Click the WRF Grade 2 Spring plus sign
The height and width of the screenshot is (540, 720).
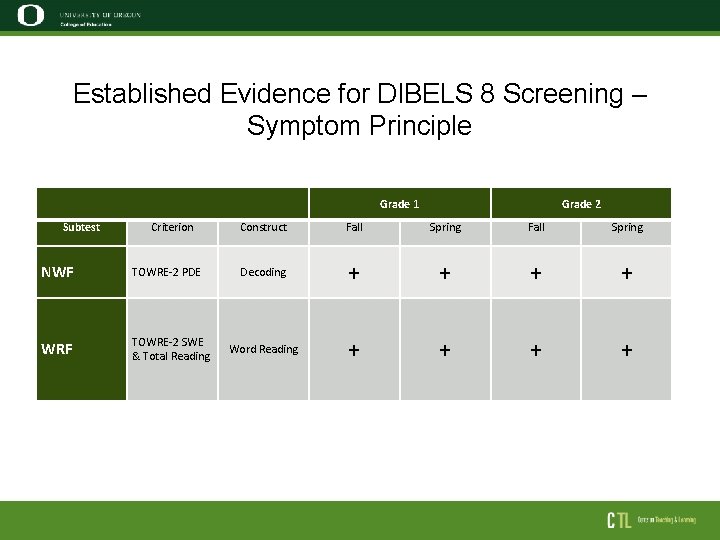(x=627, y=350)
